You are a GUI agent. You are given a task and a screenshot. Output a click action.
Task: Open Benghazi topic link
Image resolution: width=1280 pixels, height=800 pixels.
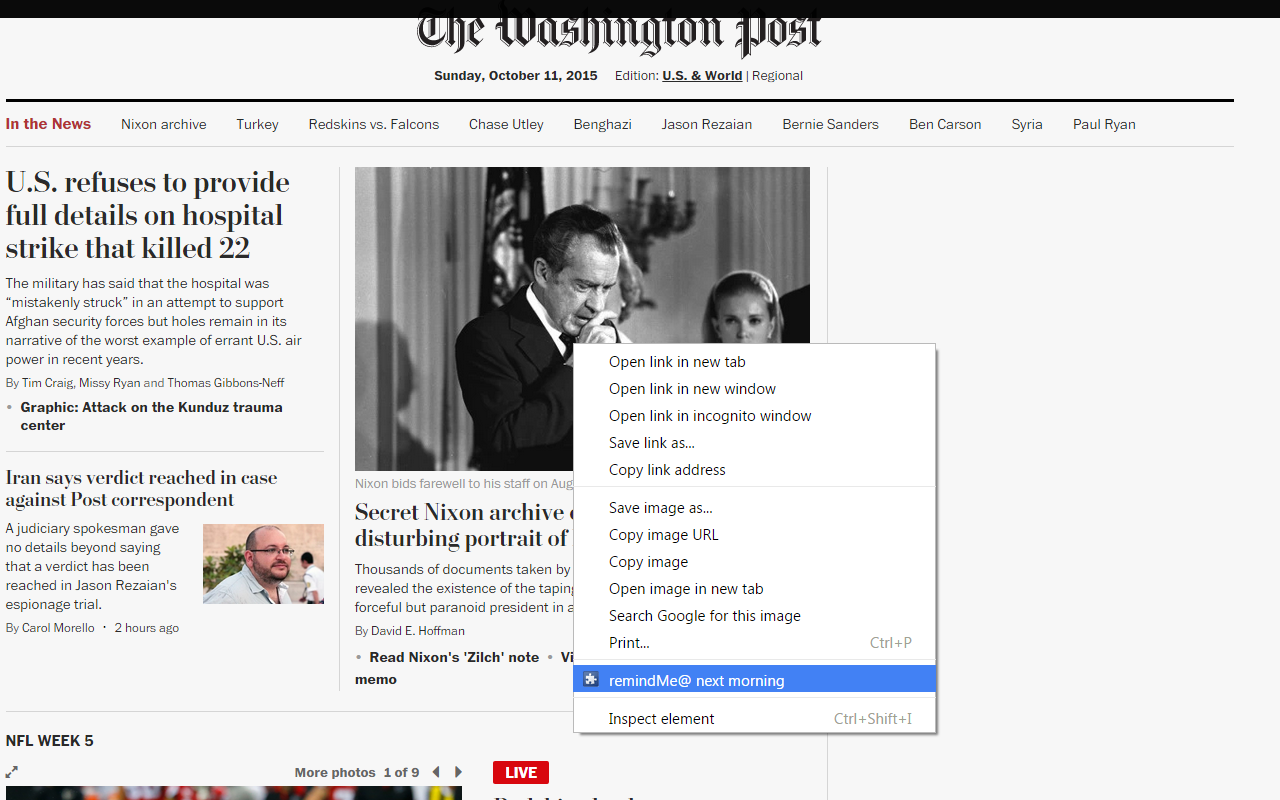pyautogui.click(x=602, y=125)
